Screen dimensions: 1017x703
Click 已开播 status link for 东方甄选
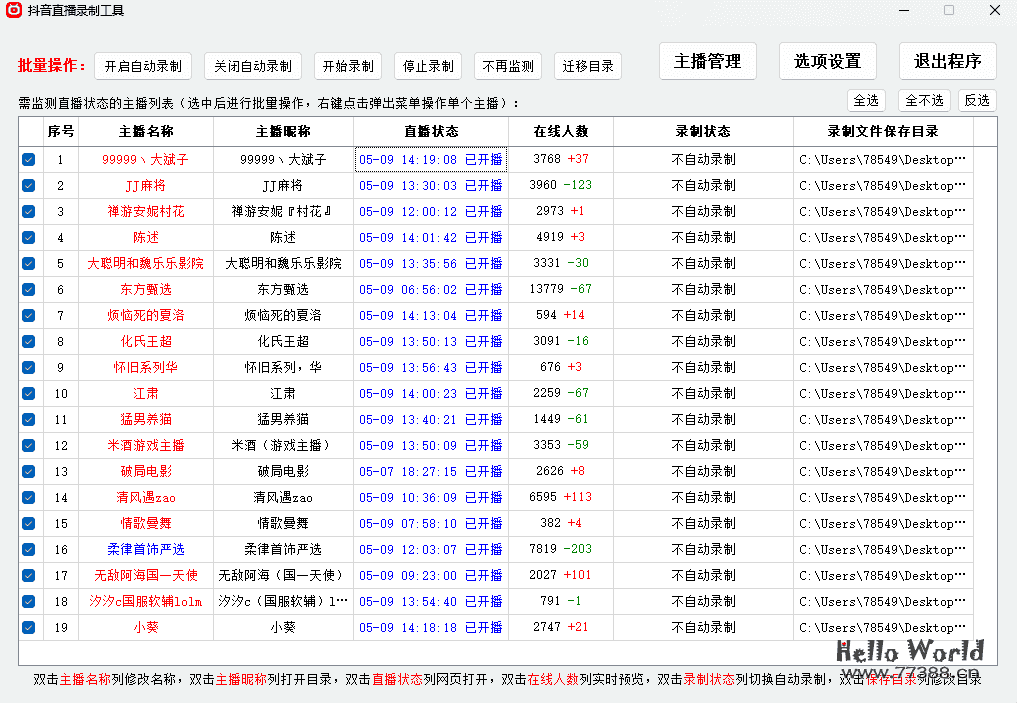click(482, 289)
